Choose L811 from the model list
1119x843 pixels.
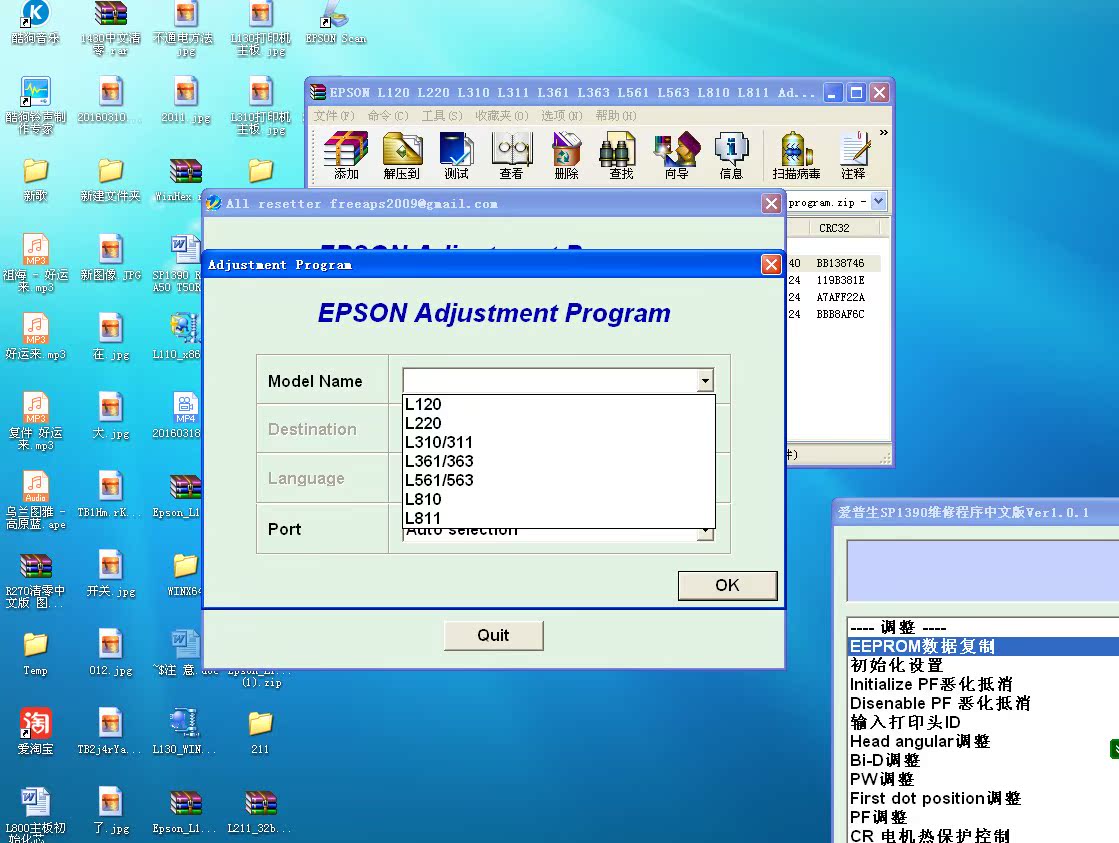[559, 518]
